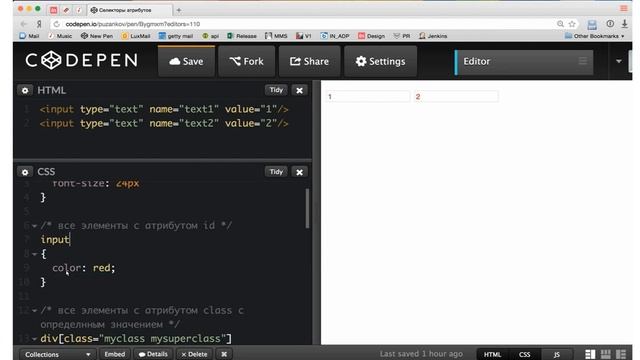Open the IN_ADP bookmark

[335, 36]
